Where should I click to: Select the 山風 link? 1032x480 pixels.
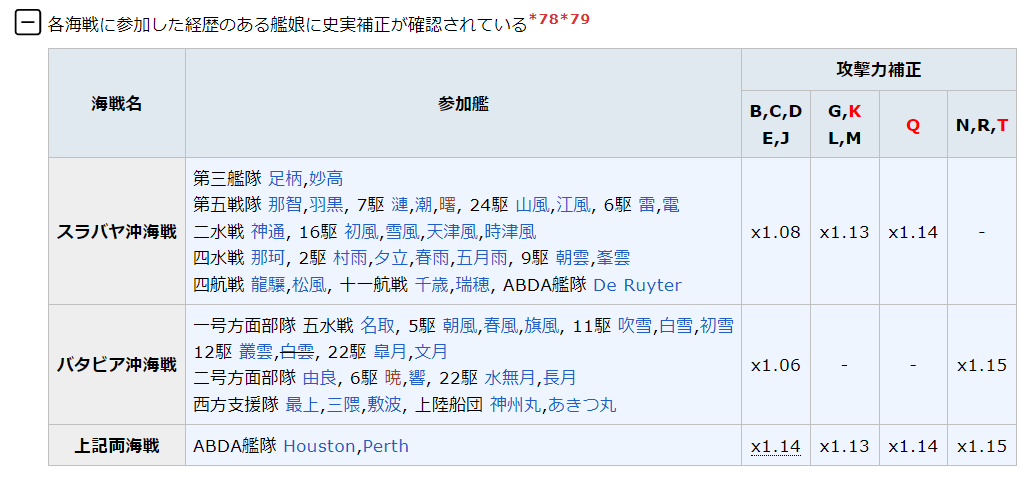(x=532, y=205)
